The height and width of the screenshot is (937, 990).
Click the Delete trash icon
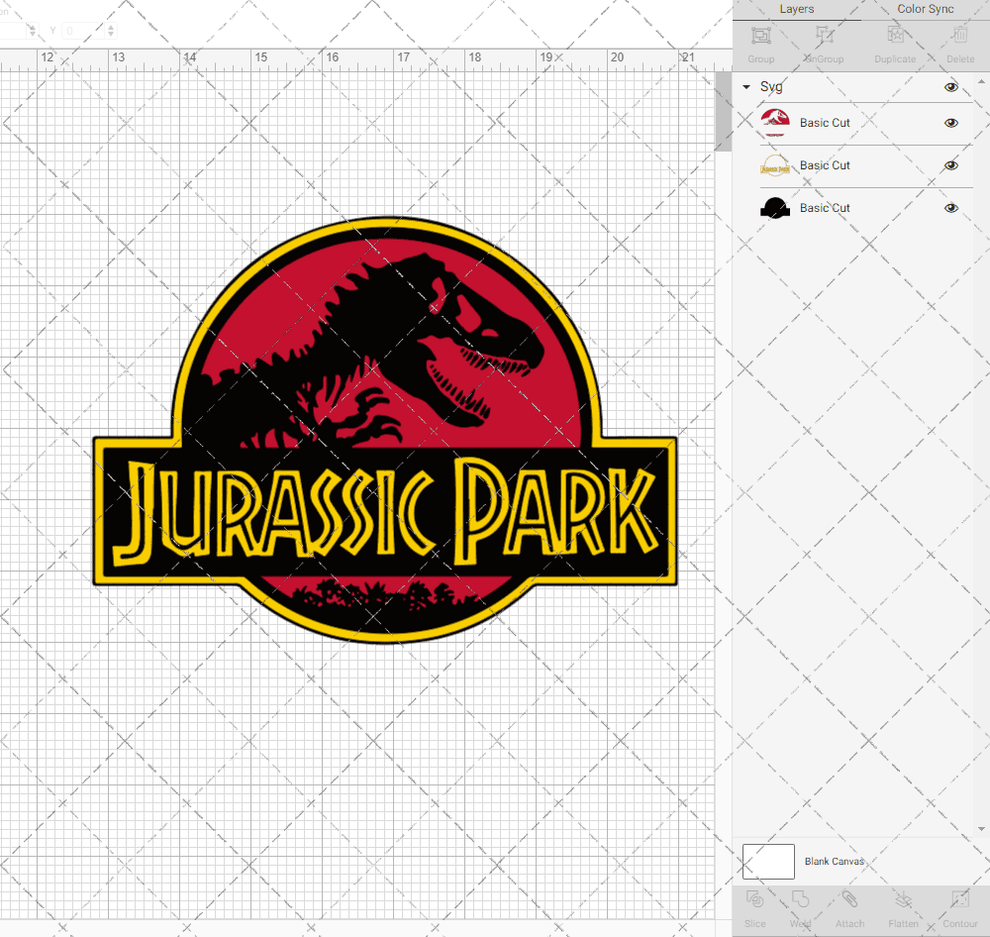point(958,35)
